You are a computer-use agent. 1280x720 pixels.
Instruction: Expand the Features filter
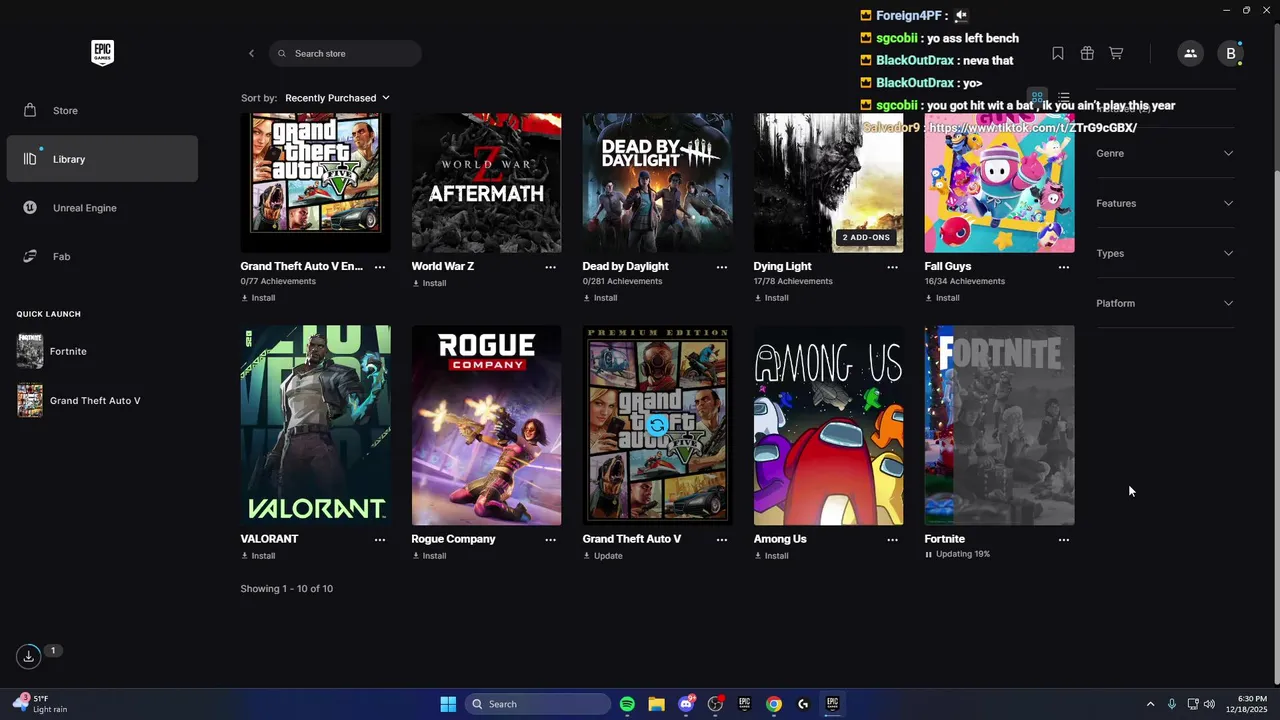(1165, 203)
